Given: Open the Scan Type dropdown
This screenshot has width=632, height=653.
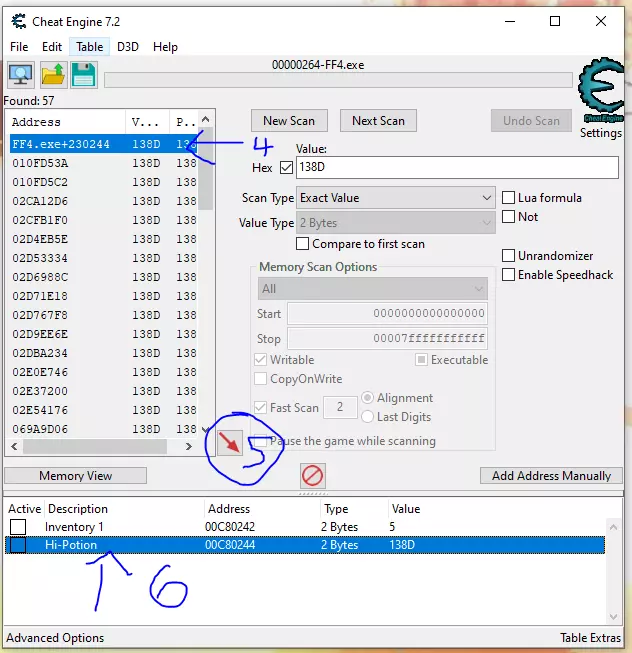Looking at the screenshot, I should (x=396, y=198).
